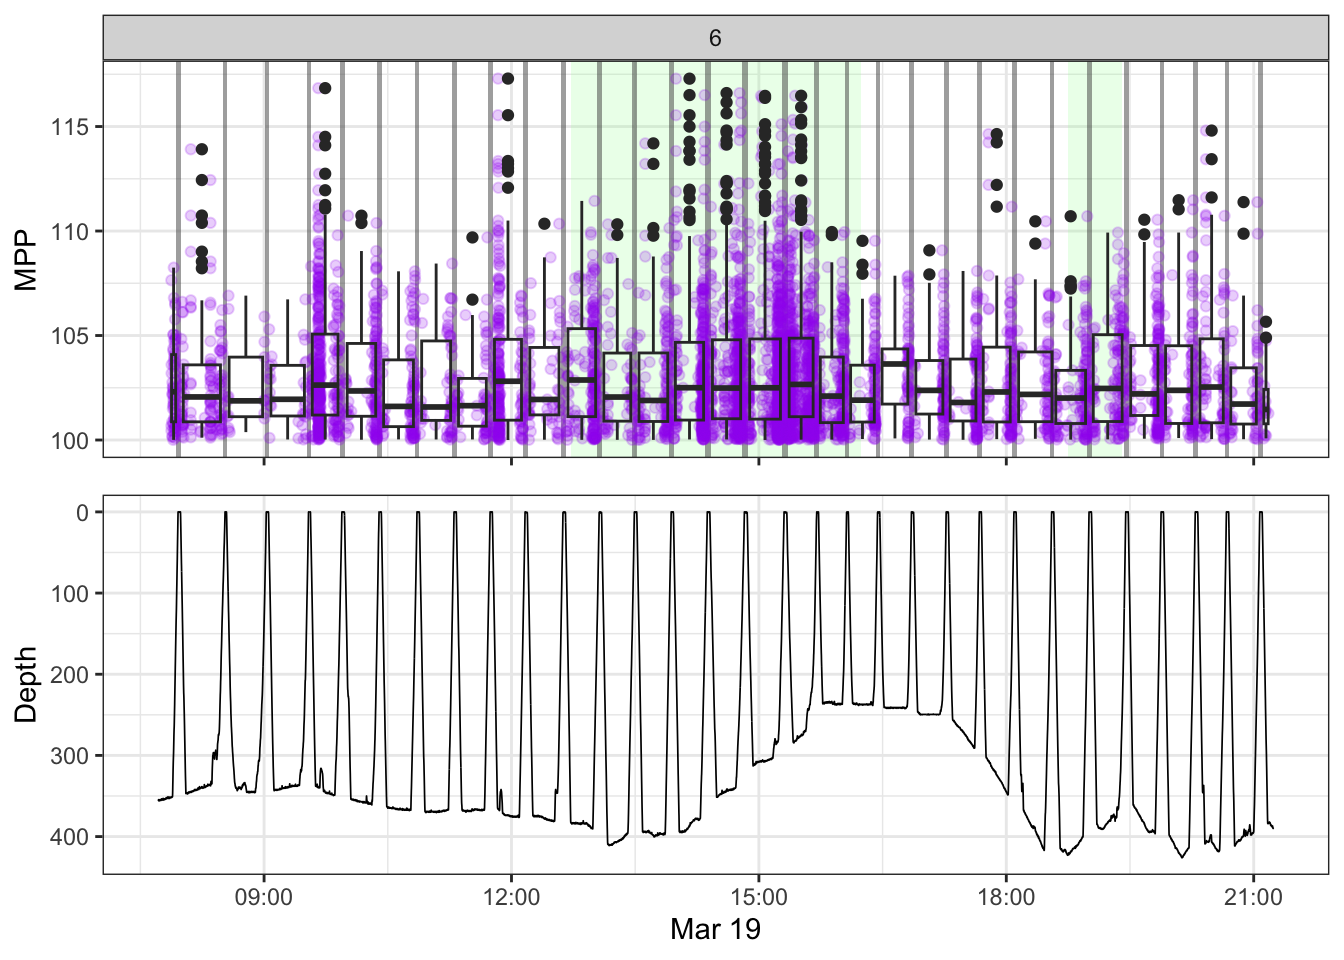Click the facet strip header labeled 6
The image size is (1344, 960).
715,38
